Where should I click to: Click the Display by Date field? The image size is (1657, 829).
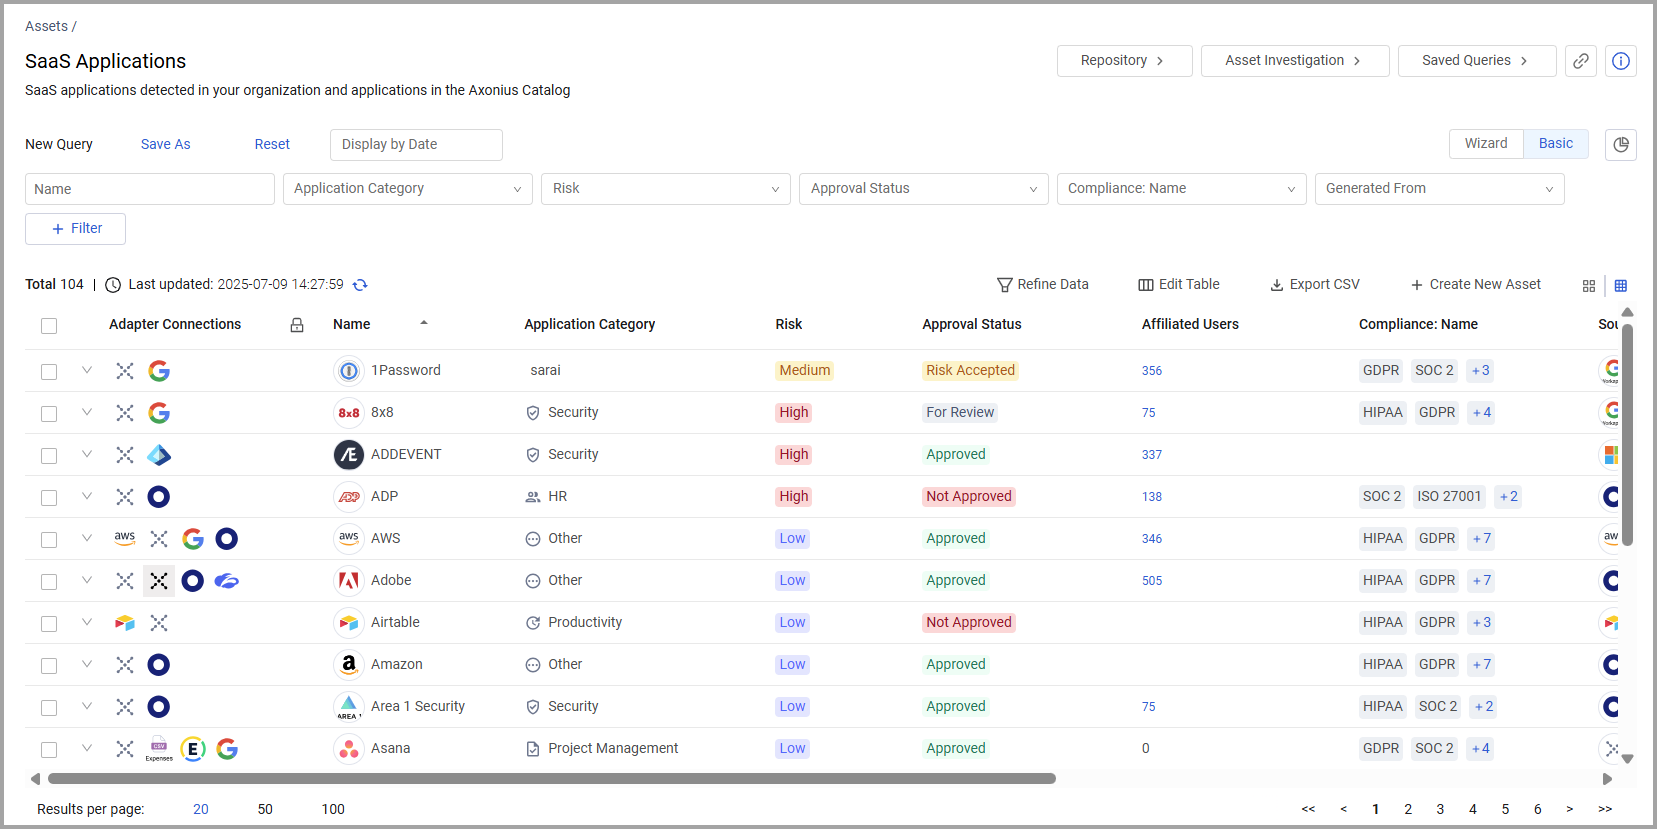coord(416,145)
